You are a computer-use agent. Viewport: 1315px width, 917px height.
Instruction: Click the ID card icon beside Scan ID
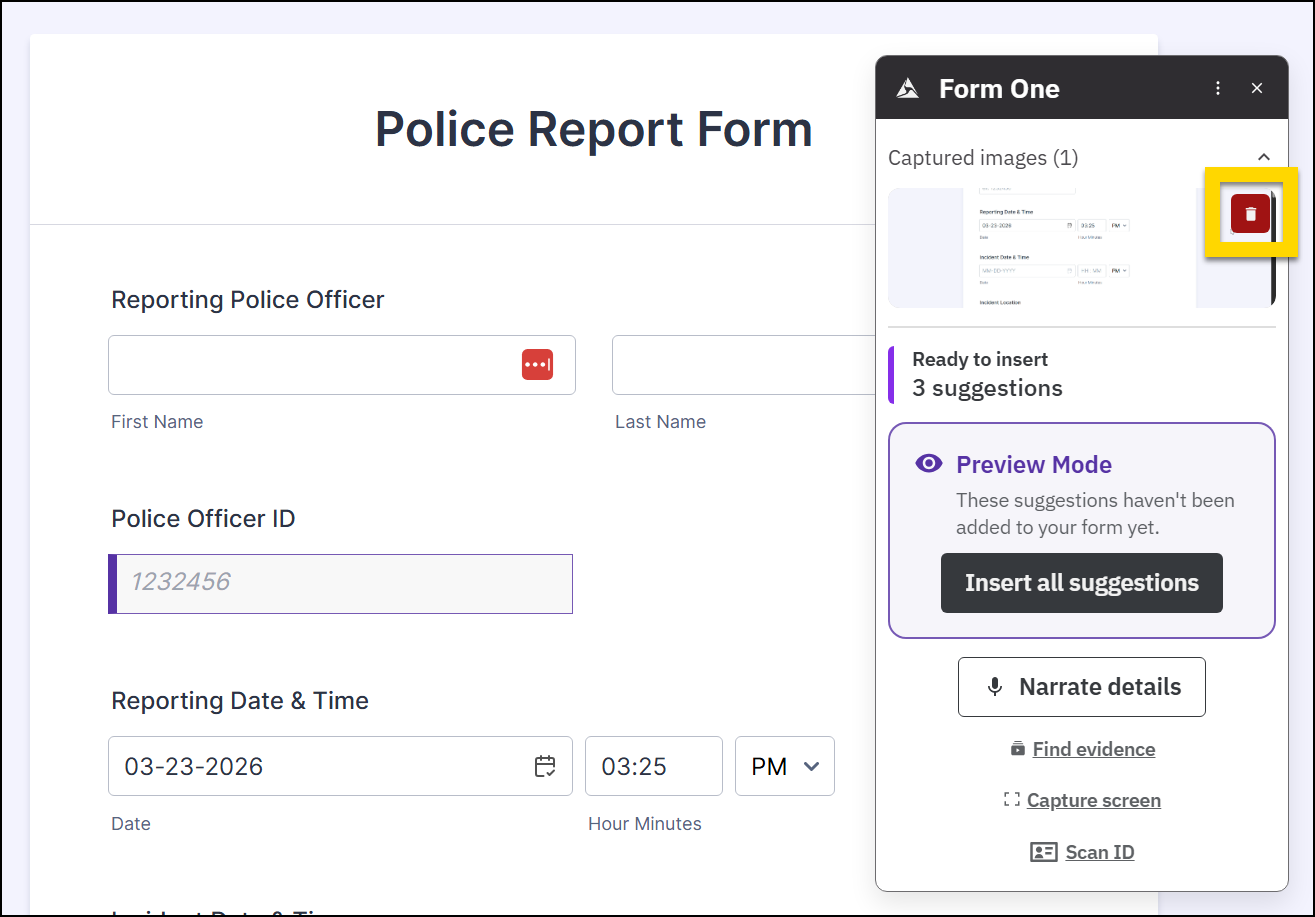[x=1043, y=852]
